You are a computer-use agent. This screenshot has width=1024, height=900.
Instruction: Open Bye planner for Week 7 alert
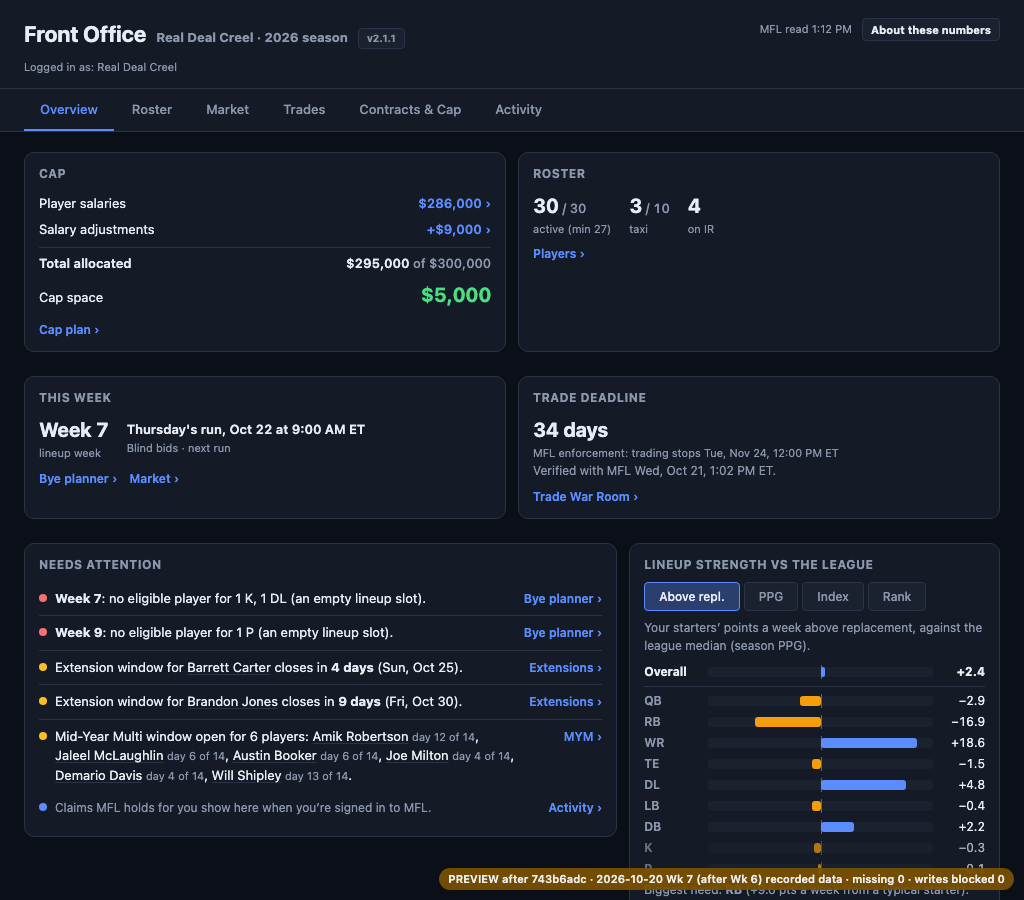pyautogui.click(x=563, y=599)
